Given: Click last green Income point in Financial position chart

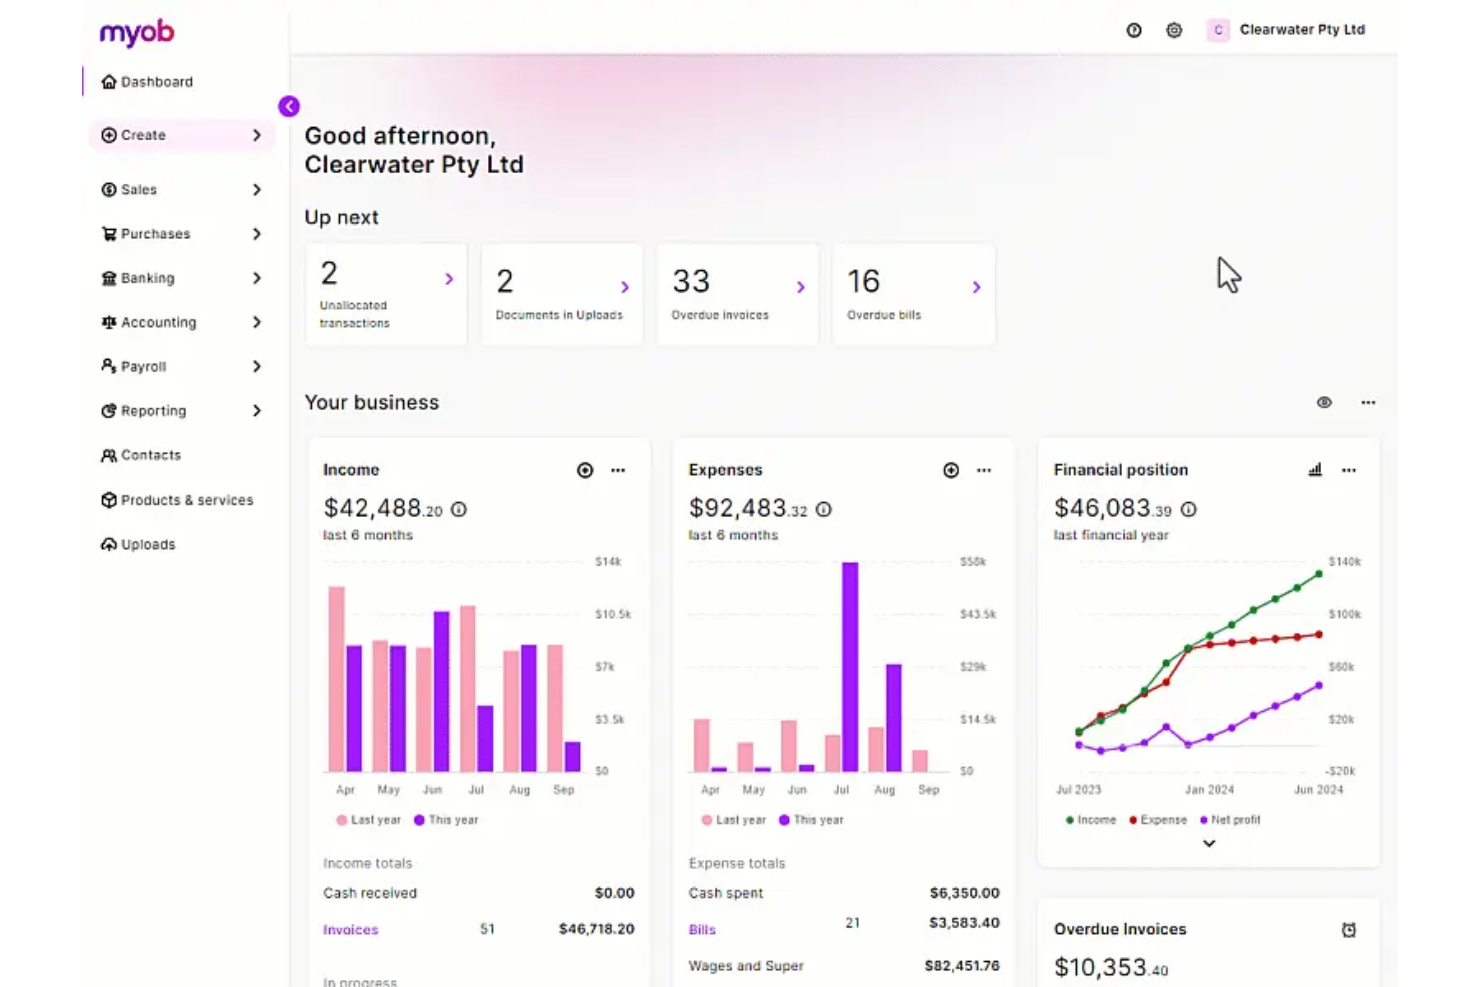Looking at the screenshot, I should [x=1319, y=574].
